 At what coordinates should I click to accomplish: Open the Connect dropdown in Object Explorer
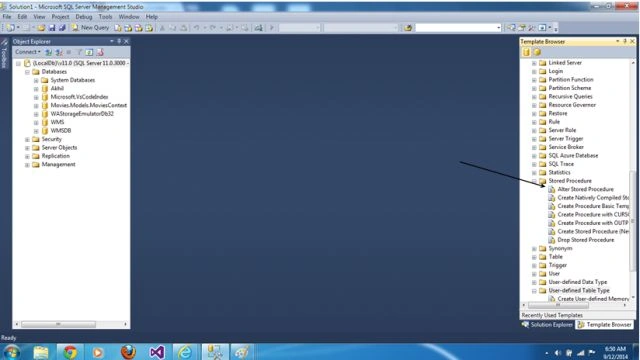pos(28,52)
